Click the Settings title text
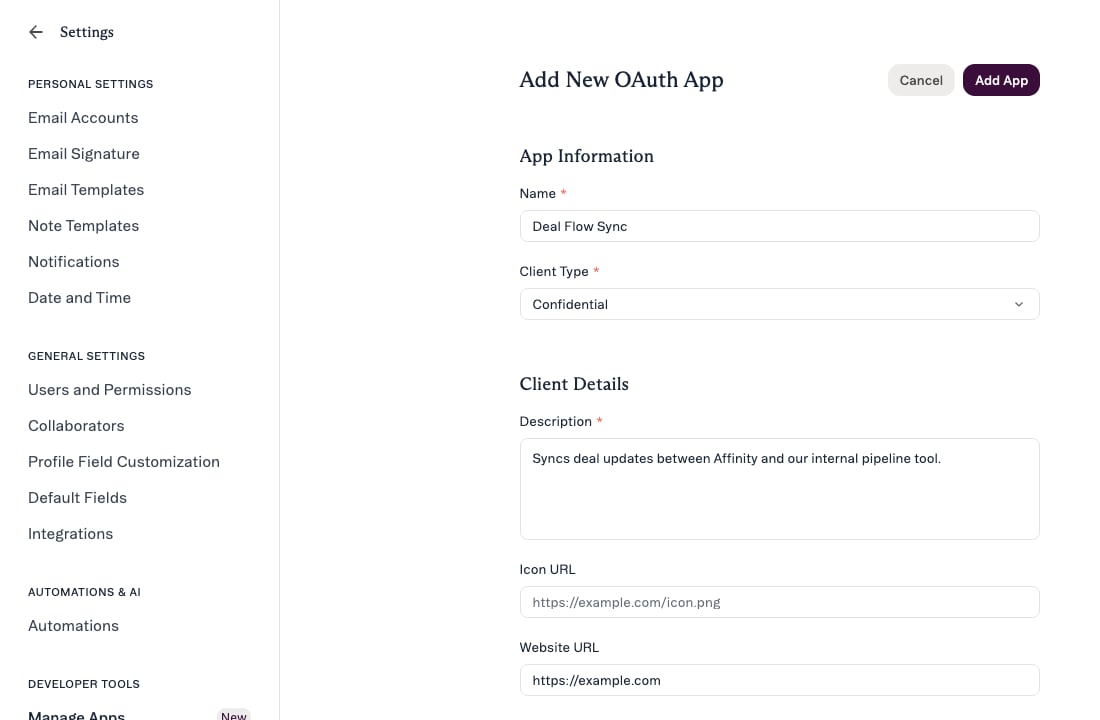This screenshot has height=720, width=1100. point(86,32)
